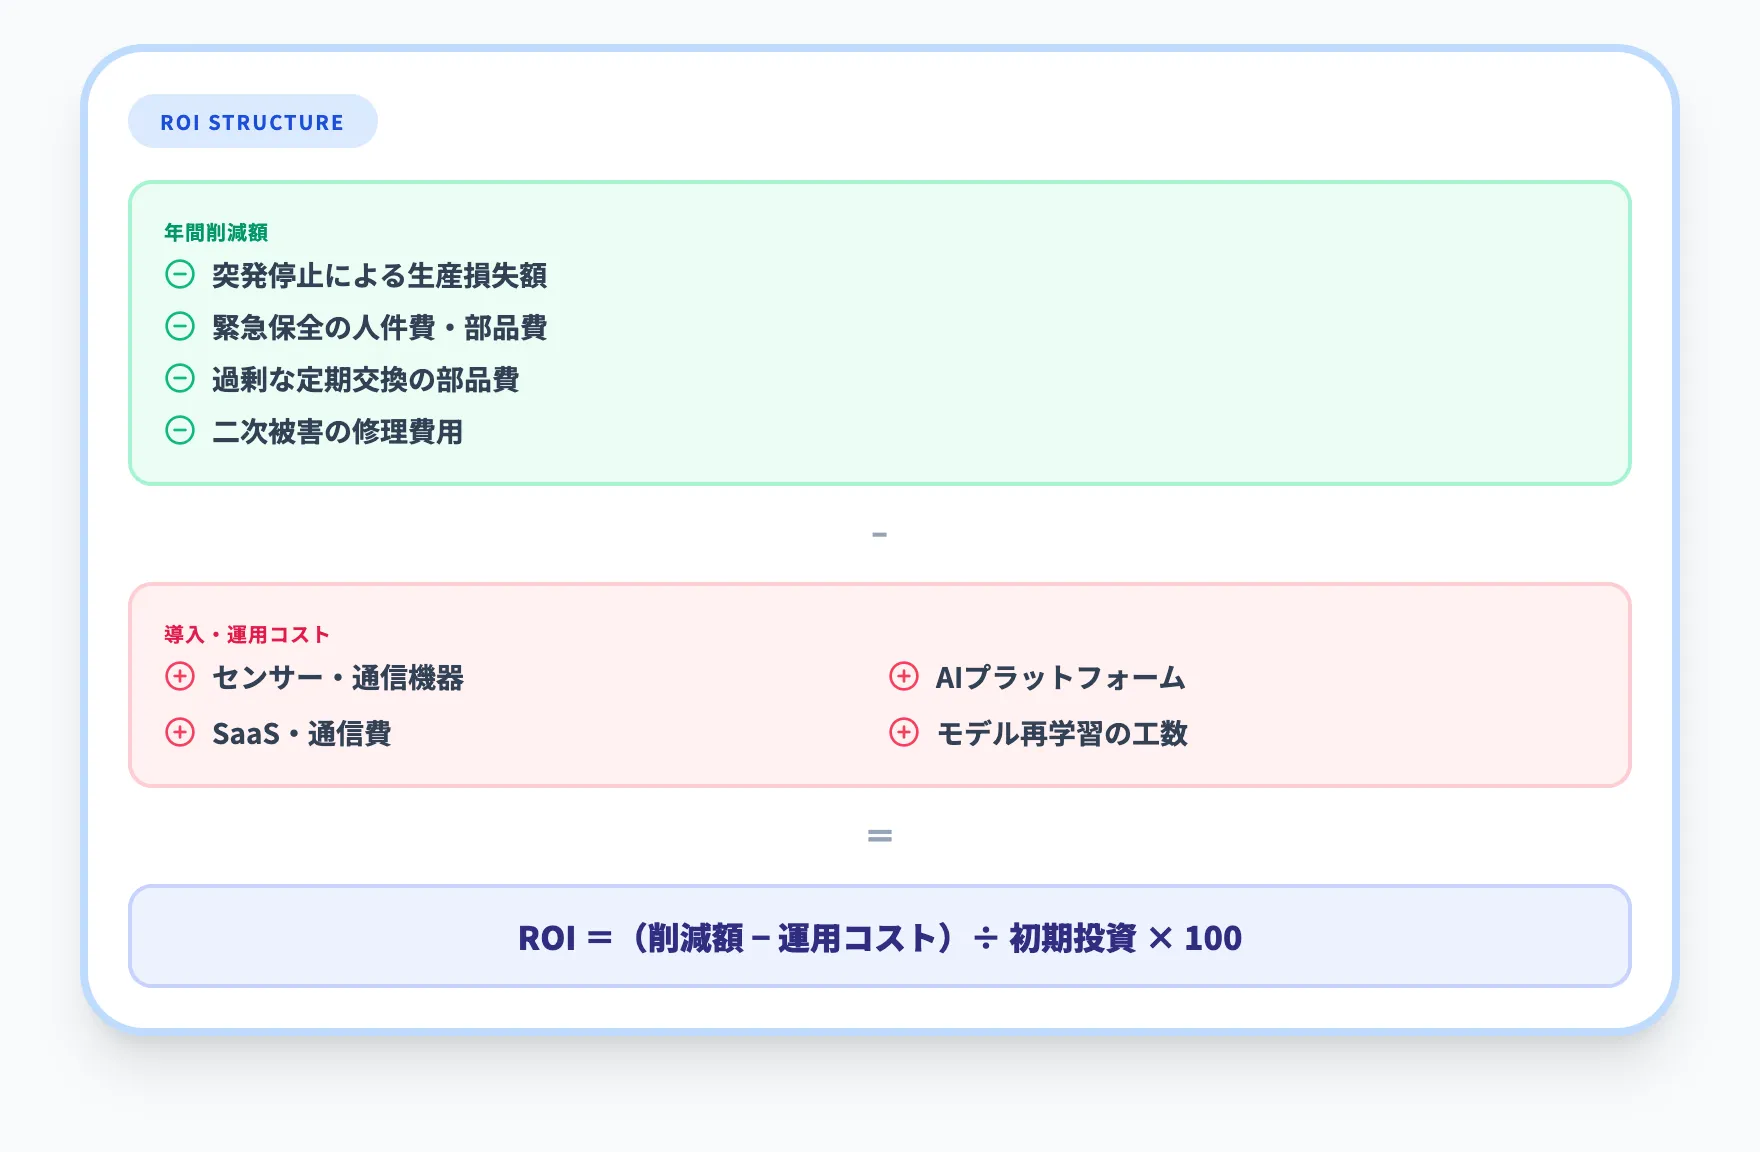Click the minus icon beside 突発停止による生産損失額
1760x1152 pixels.
[180, 276]
